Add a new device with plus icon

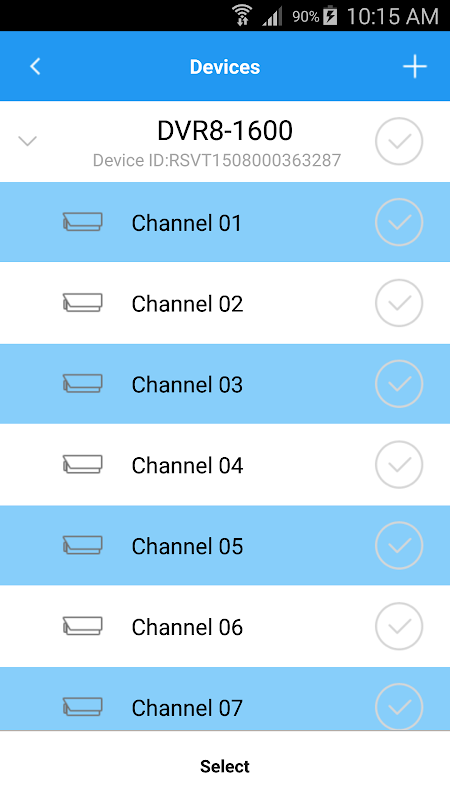pyautogui.click(x=414, y=67)
